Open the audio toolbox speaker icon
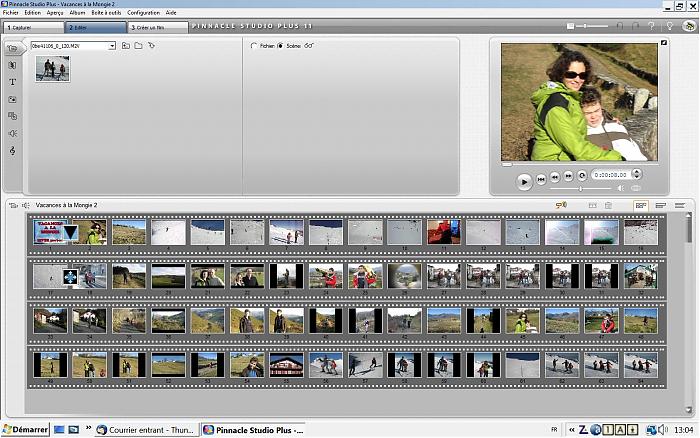Viewport: 700px width, 438px height. (x=26, y=205)
